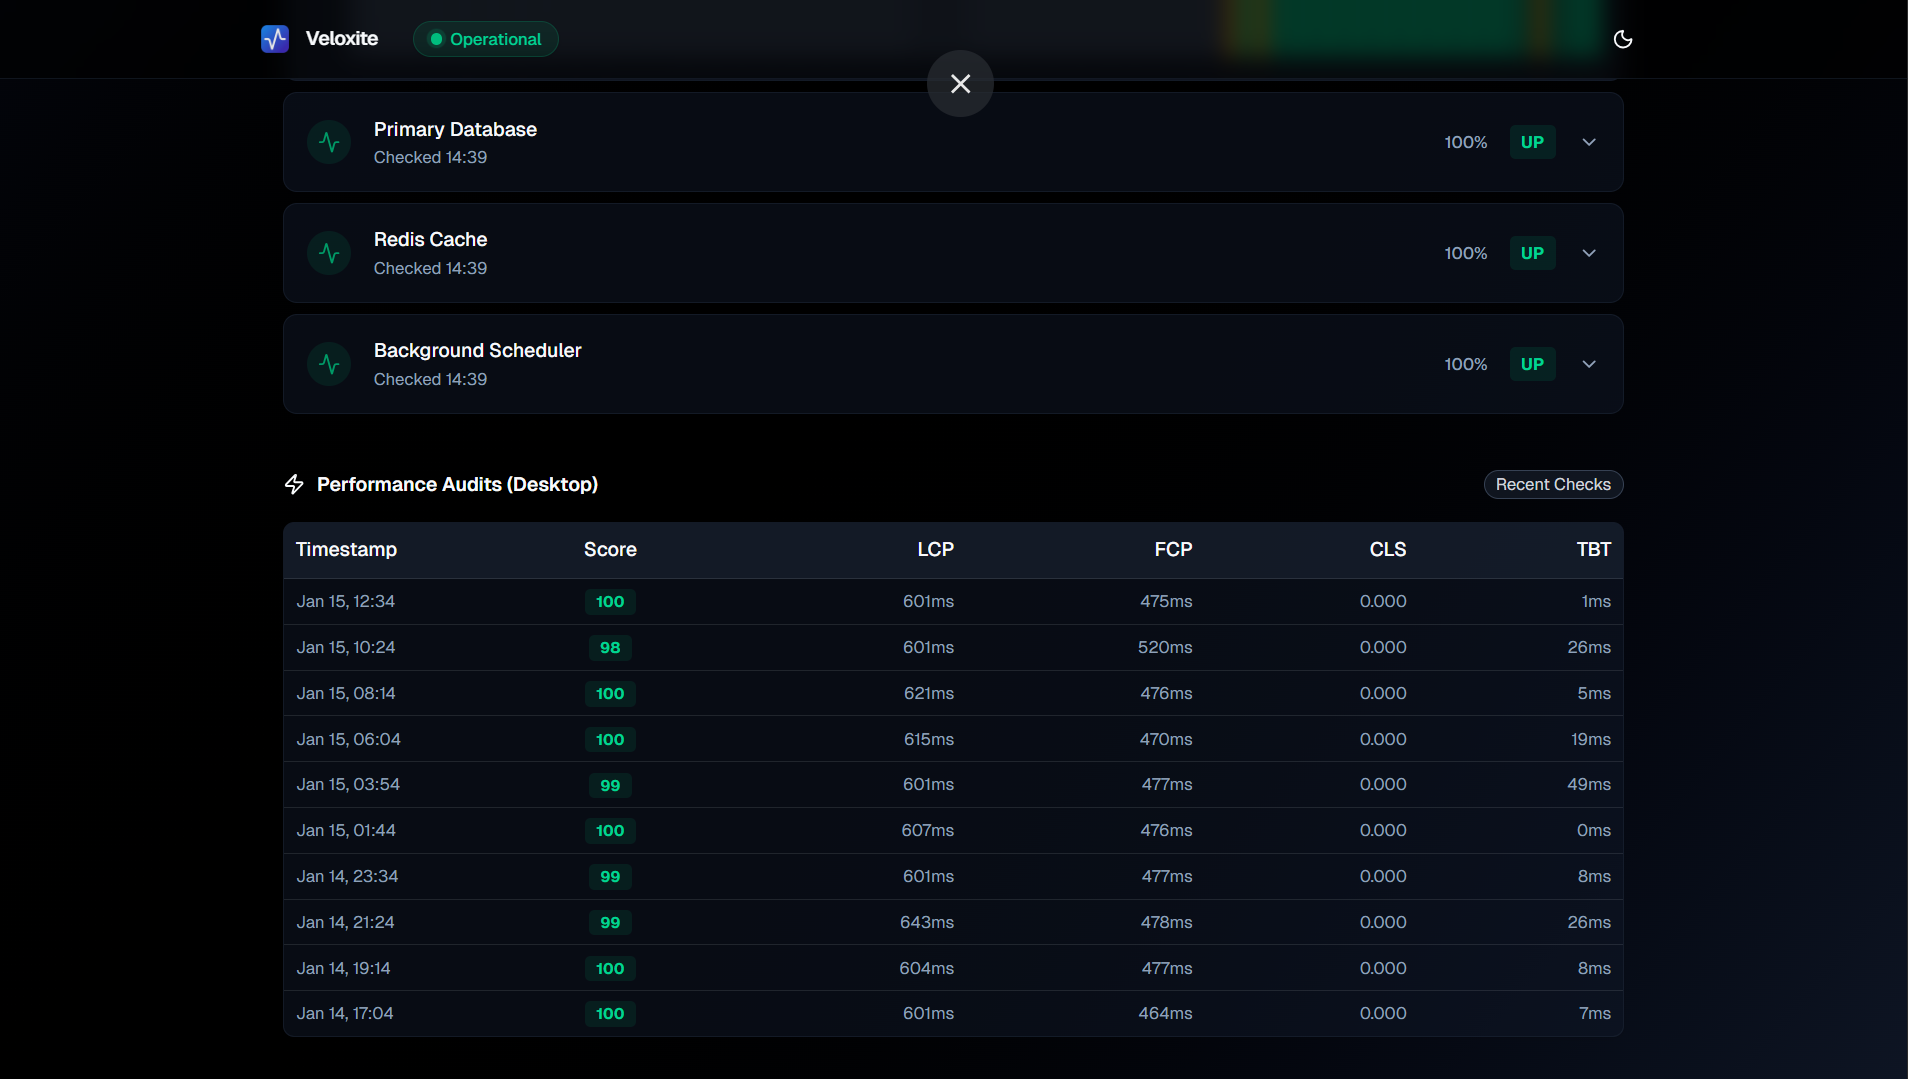This screenshot has width=1908, height=1079.
Task: Click the 0ms TBT value
Action: coord(1593,830)
